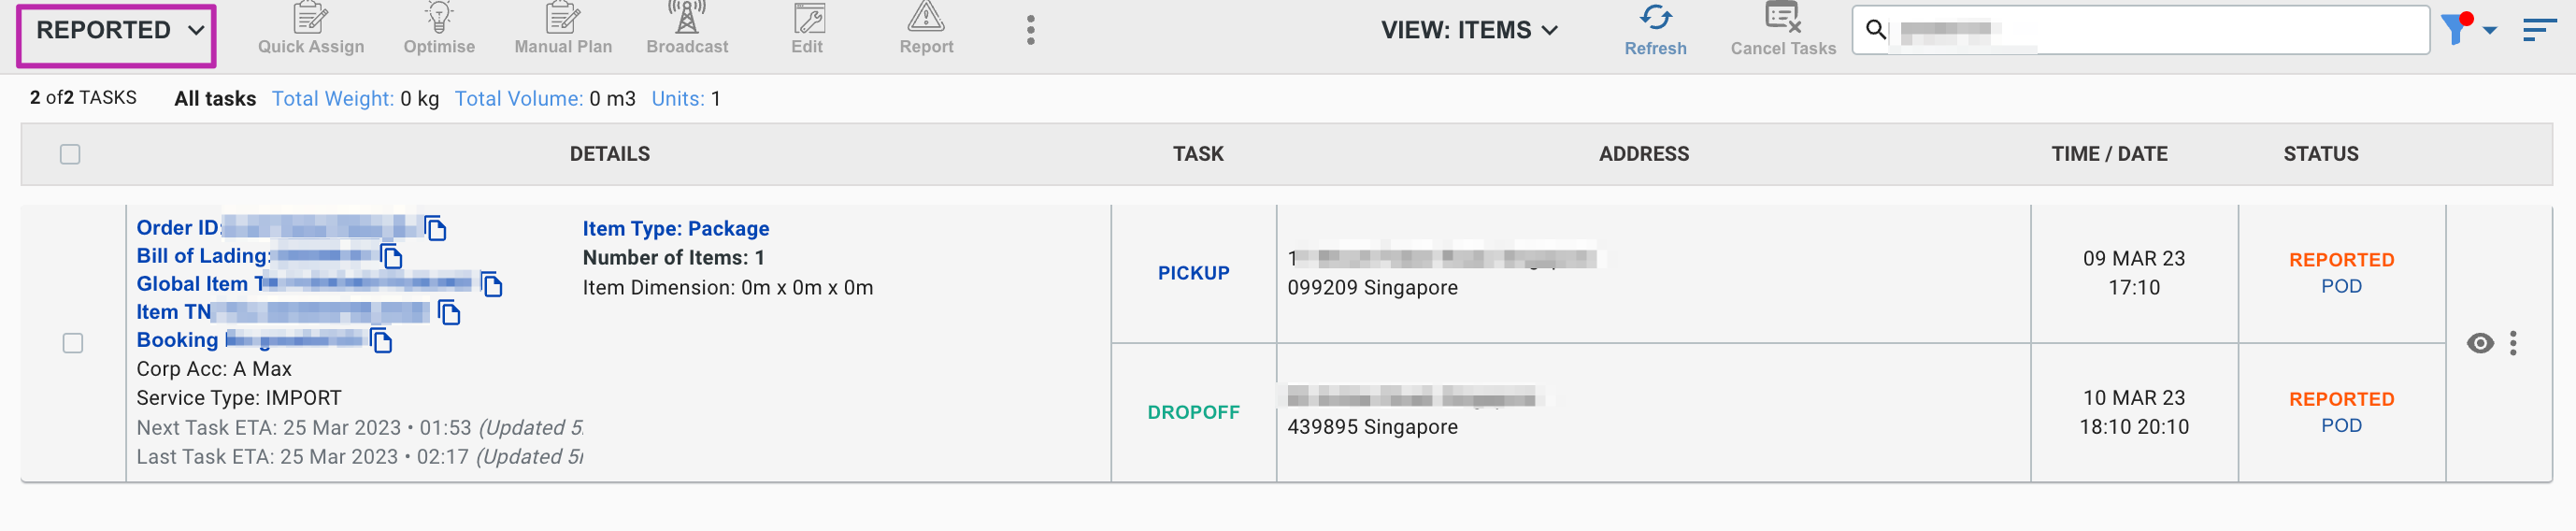Click the Broadcast tower icon
This screenshot has height=531, width=2576.
click(x=687, y=18)
